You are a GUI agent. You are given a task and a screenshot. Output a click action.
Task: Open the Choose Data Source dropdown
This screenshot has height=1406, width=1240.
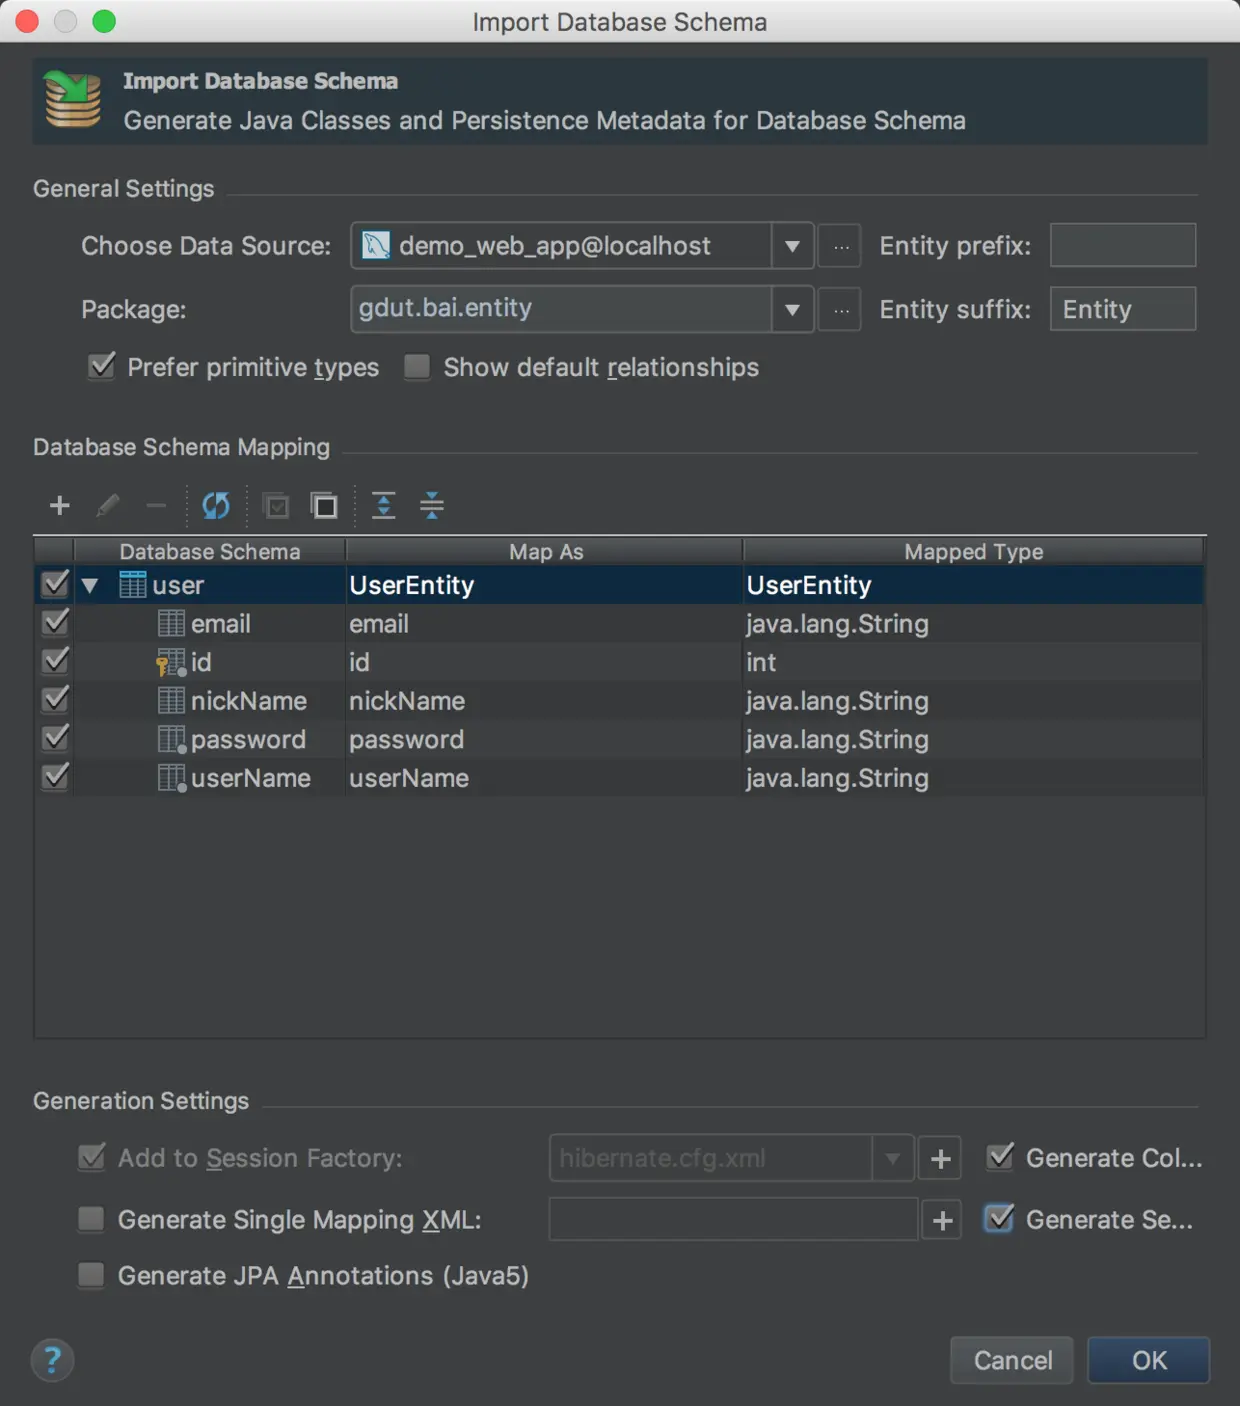[x=793, y=245]
